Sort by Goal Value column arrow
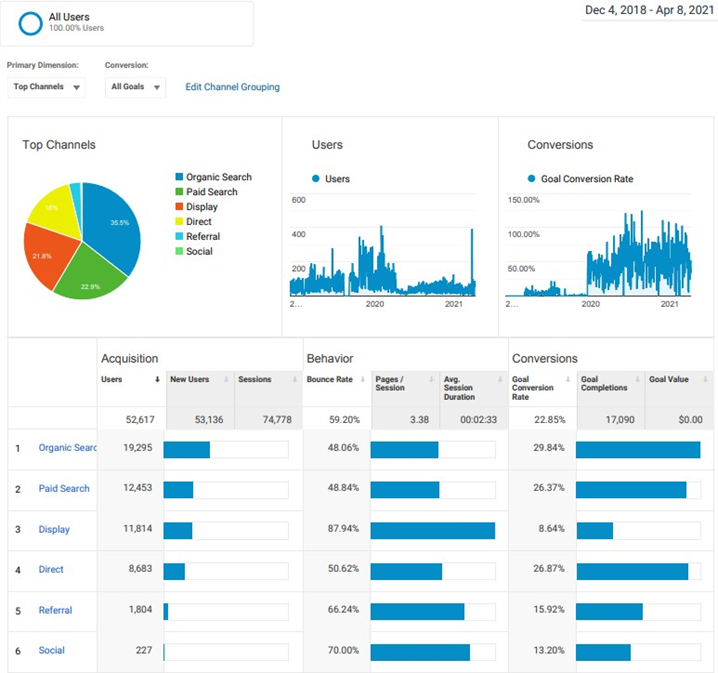This screenshot has height=673, width=718. pyautogui.click(x=705, y=379)
